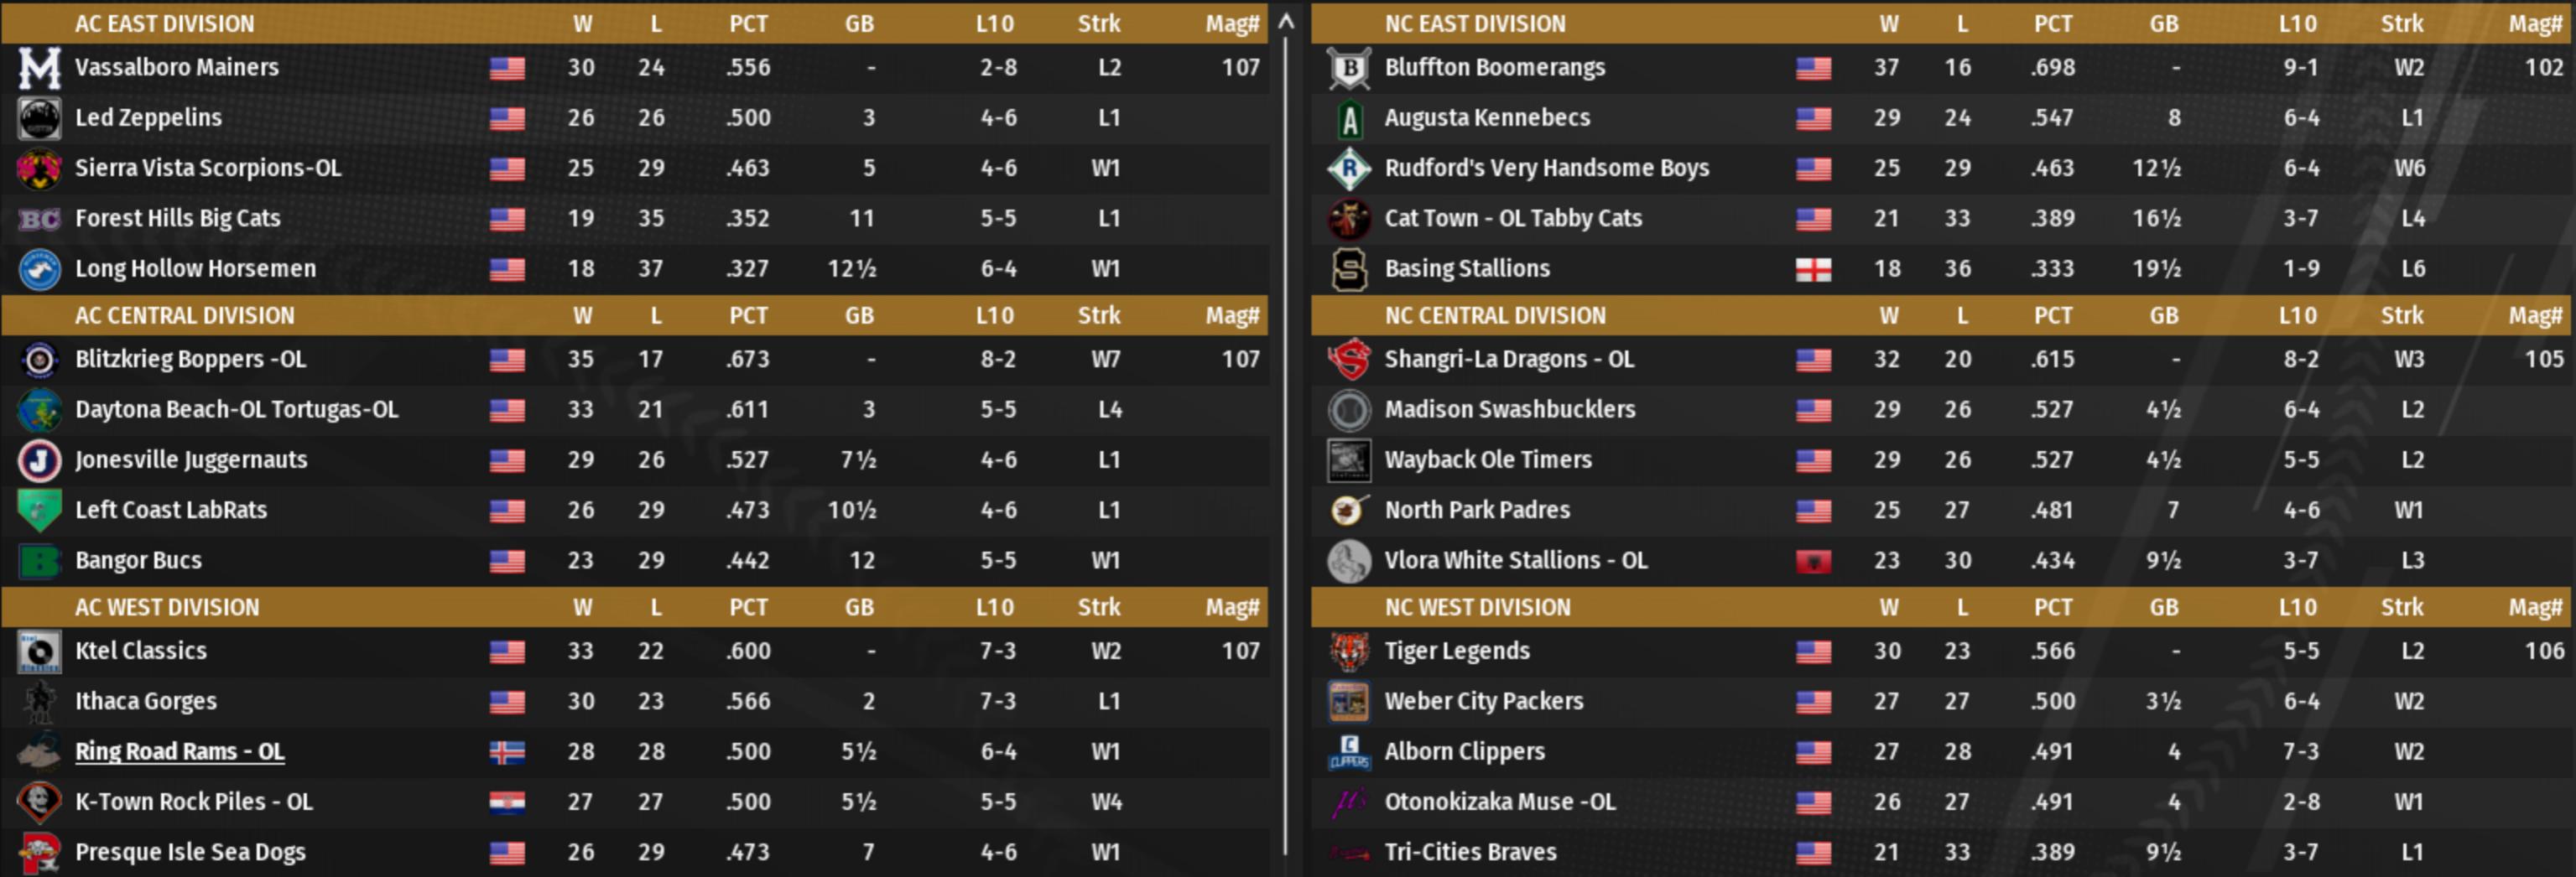2576x877 pixels.
Task: Click the Ring Road Rams Iceland flag
Action: pyautogui.click(x=507, y=752)
